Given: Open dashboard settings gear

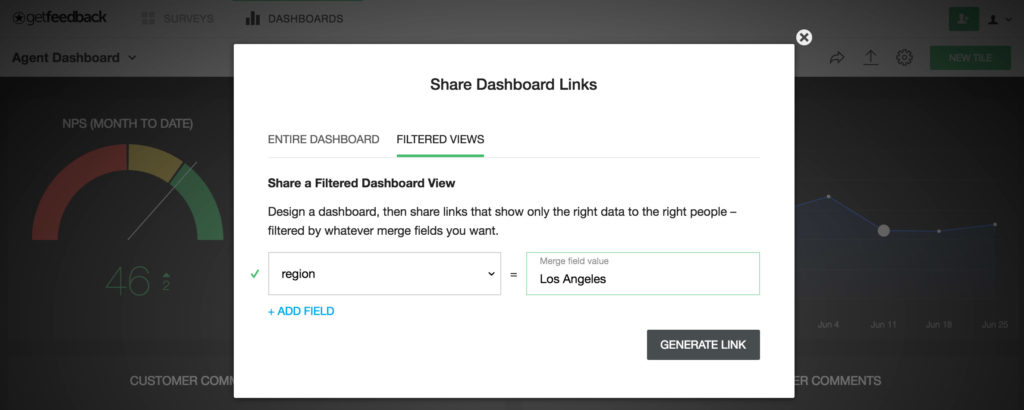Looking at the screenshot, I should pos(904,58).
